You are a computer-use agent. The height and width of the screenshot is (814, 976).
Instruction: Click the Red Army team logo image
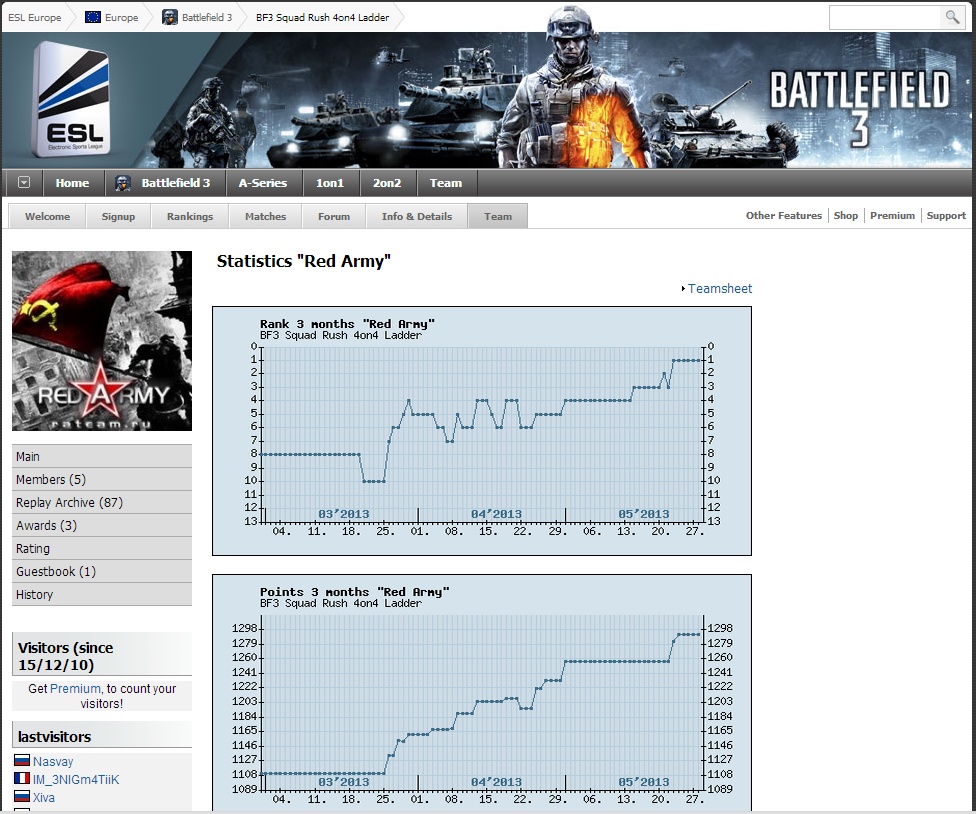pyautogui.click(x=102, y=341)
